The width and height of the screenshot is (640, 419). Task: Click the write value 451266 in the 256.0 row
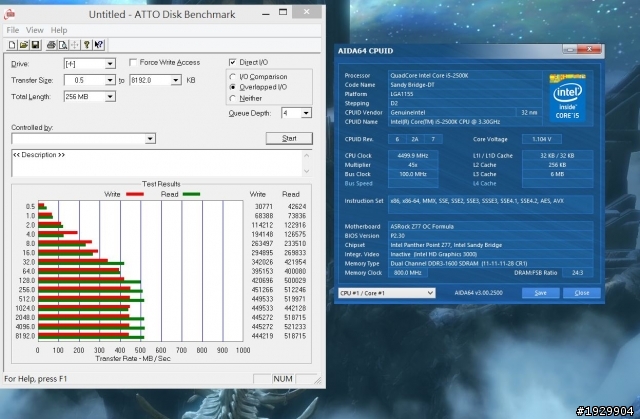point(261,290)
